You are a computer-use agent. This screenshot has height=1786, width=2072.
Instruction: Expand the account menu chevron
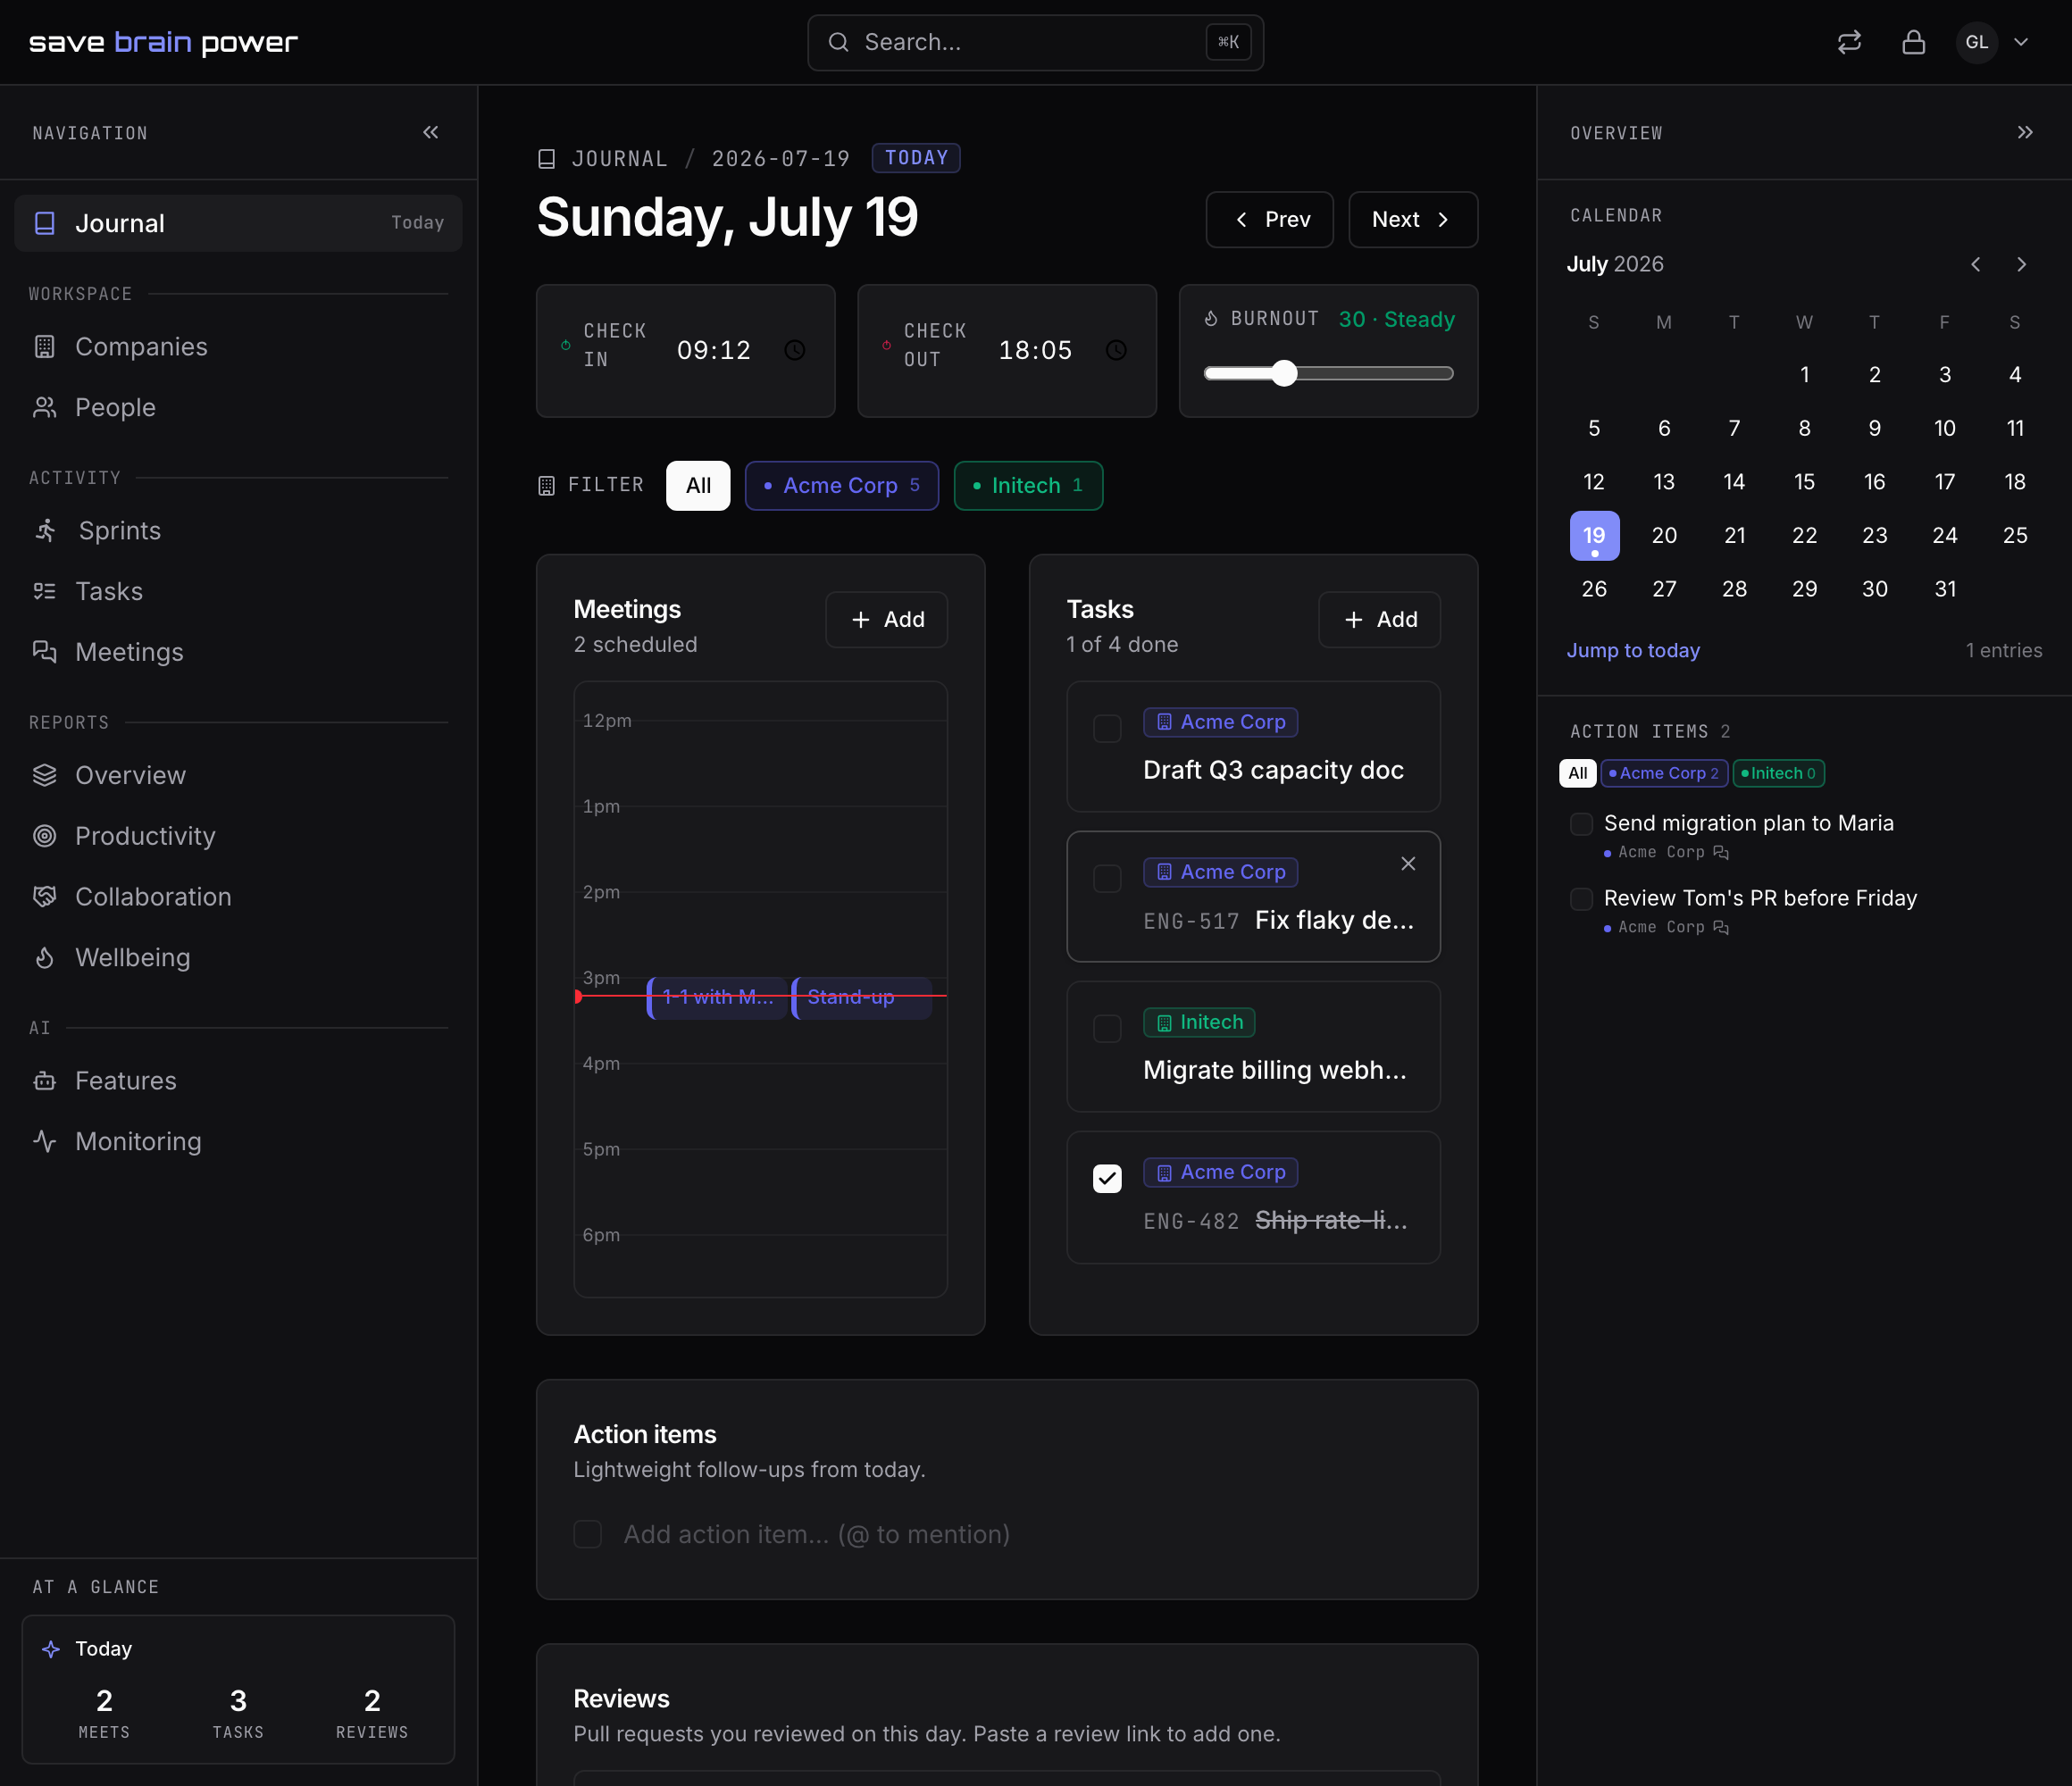pyautogui.click(x=2021, y=42)
